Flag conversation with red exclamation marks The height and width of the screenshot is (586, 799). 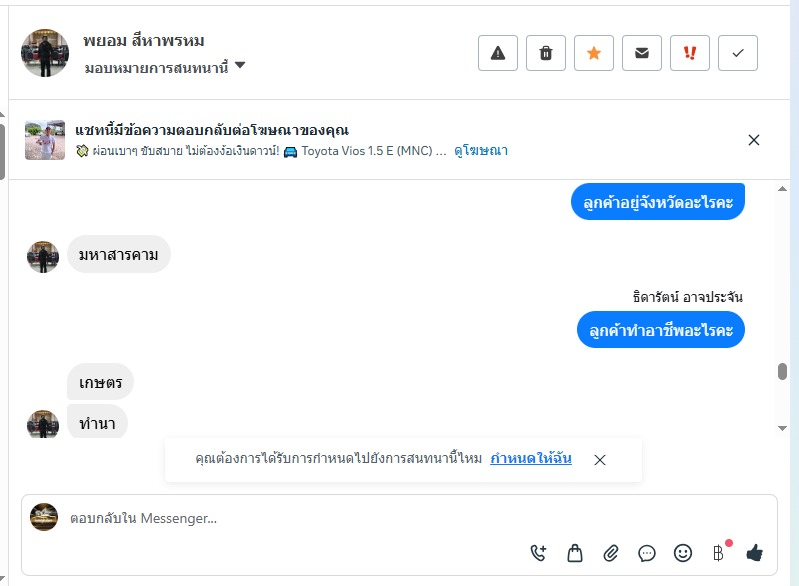(690, 53)
